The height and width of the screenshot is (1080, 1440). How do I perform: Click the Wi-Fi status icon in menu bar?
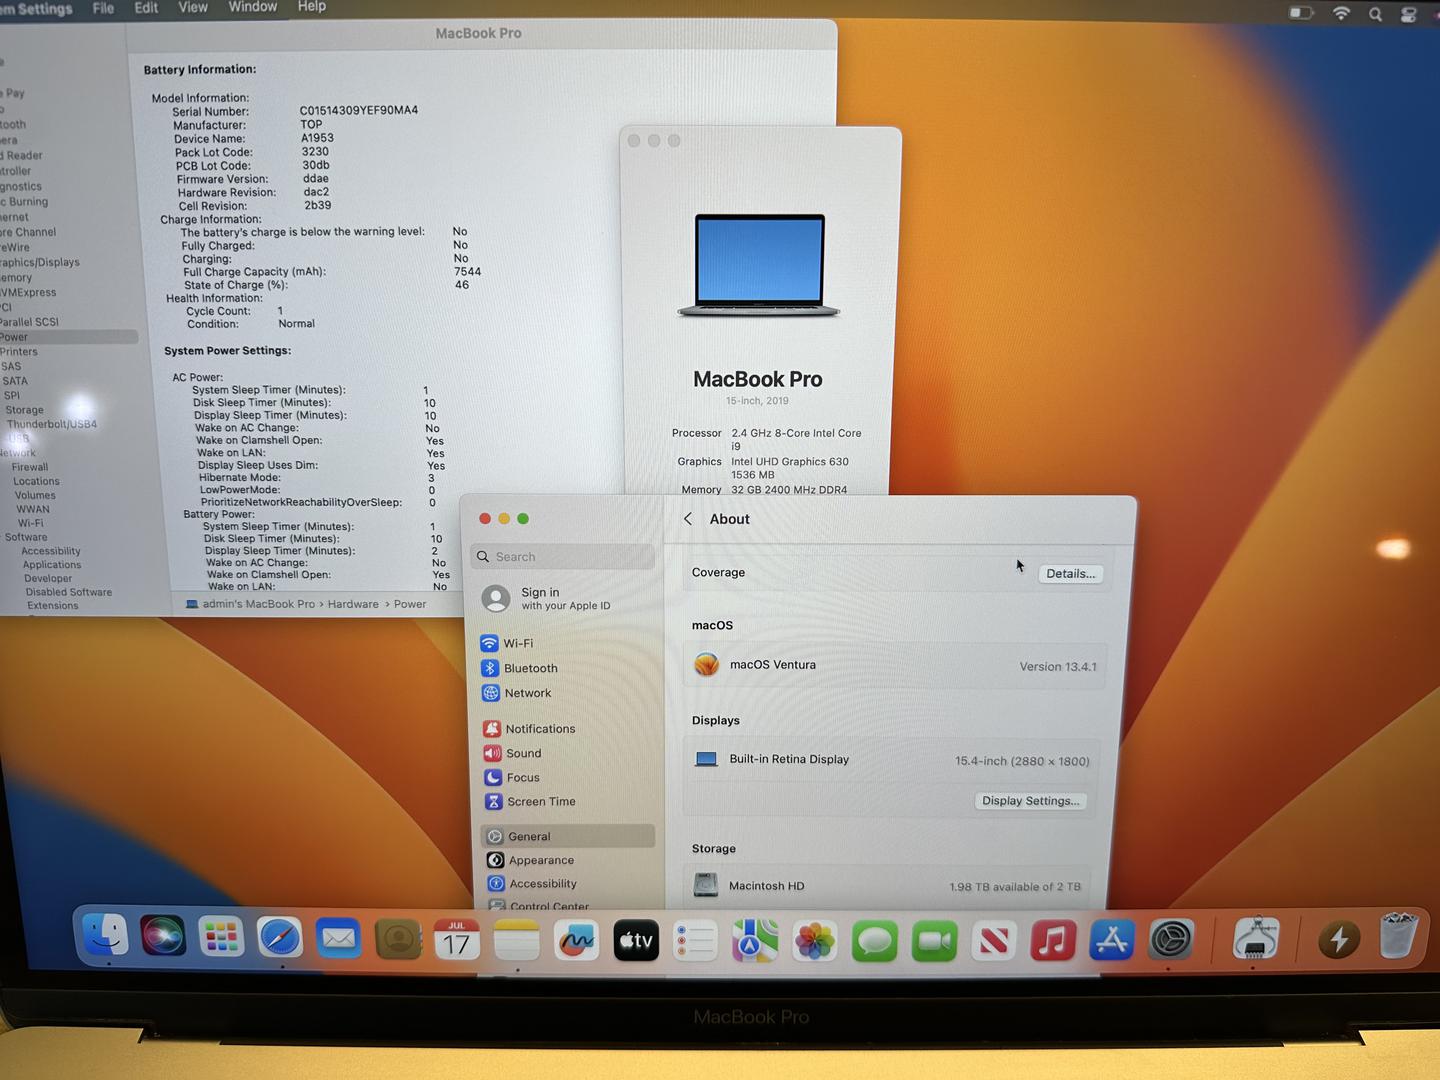[x=1341, y=13]
